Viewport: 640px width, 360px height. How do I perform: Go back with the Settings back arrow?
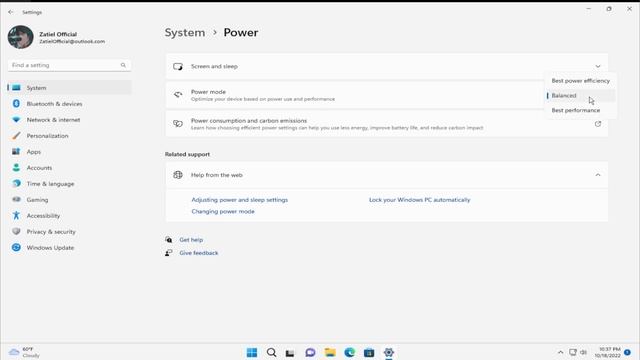click(x=11, y=12)
